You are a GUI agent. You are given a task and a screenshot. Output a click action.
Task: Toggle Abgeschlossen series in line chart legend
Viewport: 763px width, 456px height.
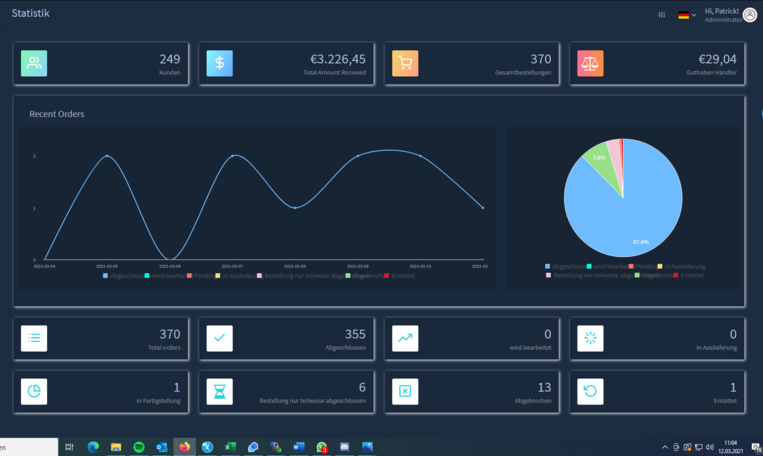pyautogui.click(x=124, y=276)
